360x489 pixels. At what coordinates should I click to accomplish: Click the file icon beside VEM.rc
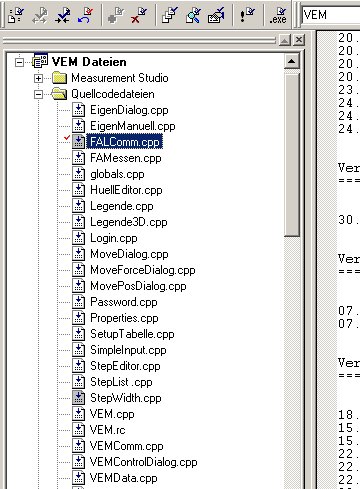(79, 430)
